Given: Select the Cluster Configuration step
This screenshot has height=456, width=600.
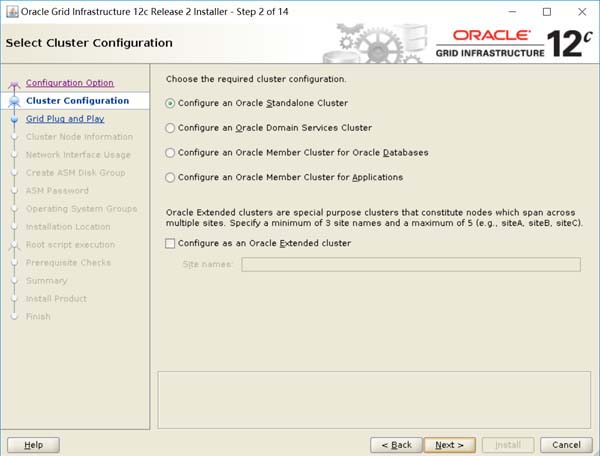Looking at the screenshot, I should point(77,101).
